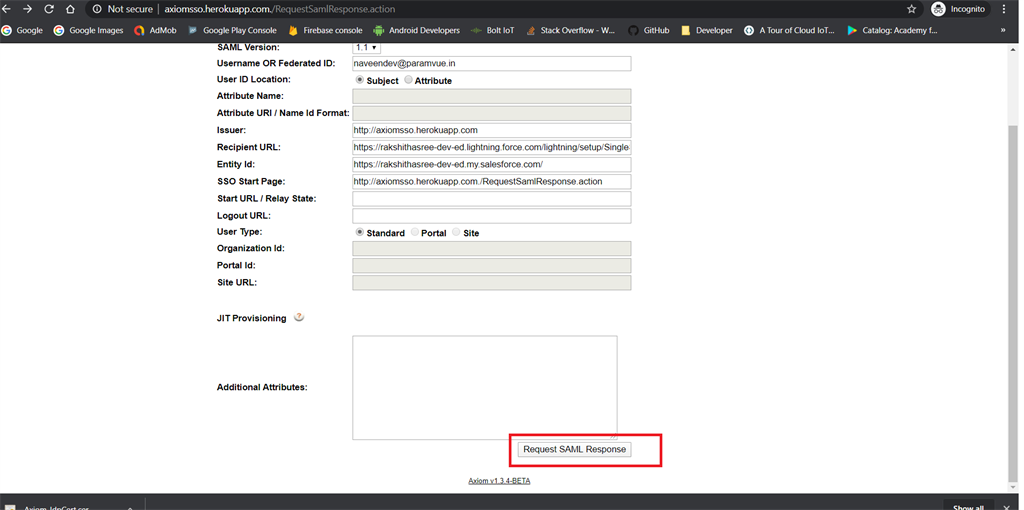Click the "SAML Version:" label
This screenshot has height=510, width=1024.
point(248,48)
